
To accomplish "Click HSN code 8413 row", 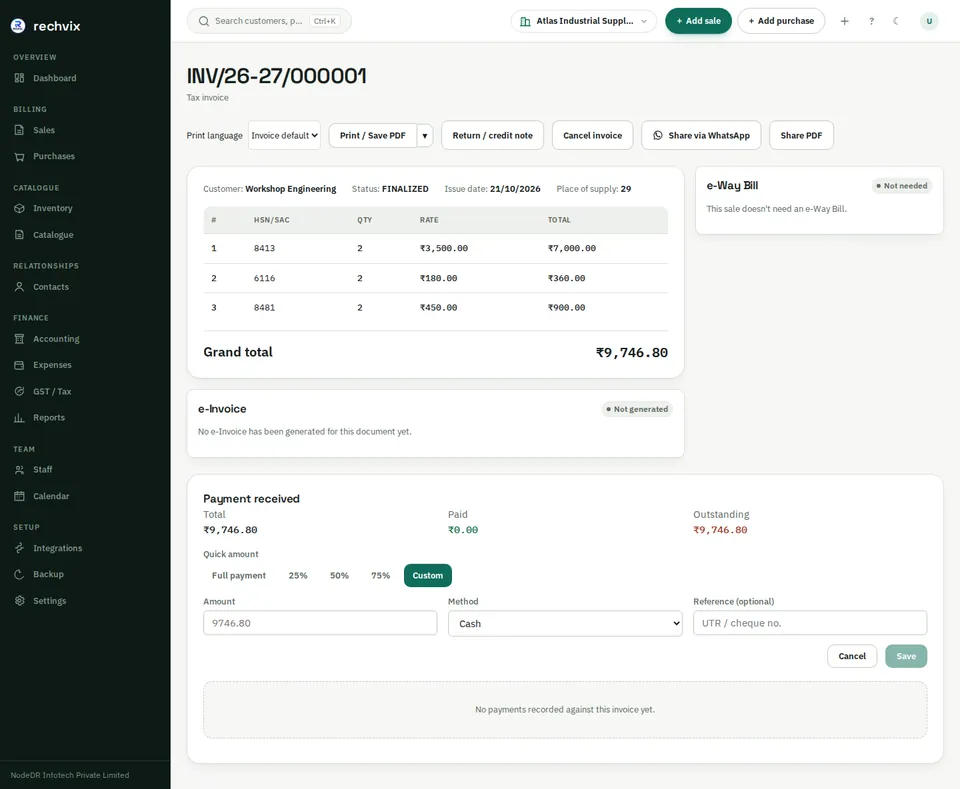I will pos(435,248).
